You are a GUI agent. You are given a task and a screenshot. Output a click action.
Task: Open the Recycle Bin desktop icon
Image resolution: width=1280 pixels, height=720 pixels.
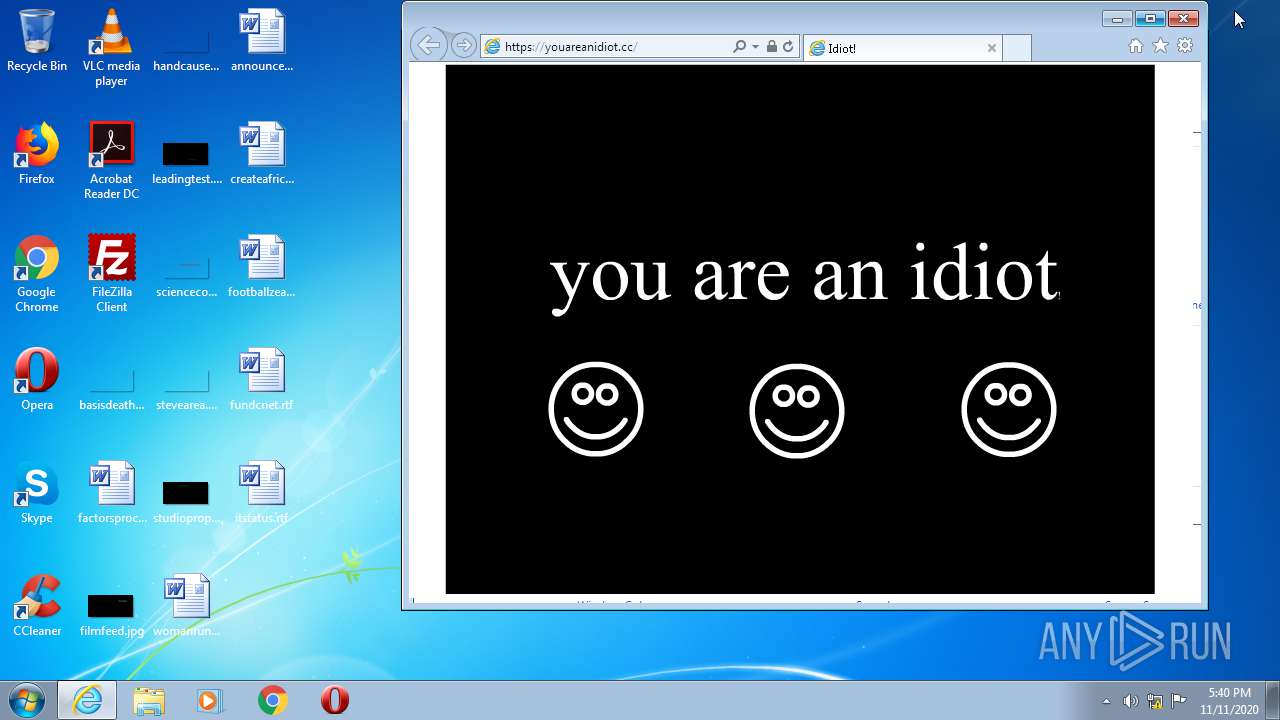coord(37,42)
